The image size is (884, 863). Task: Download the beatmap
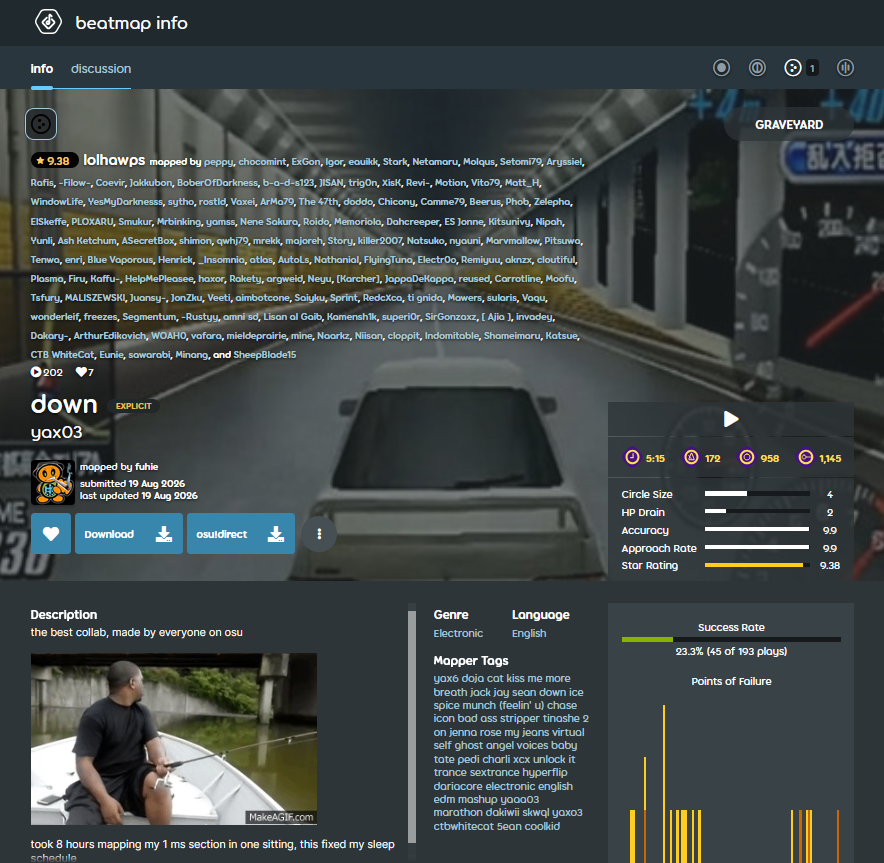[x=129, y=533]
